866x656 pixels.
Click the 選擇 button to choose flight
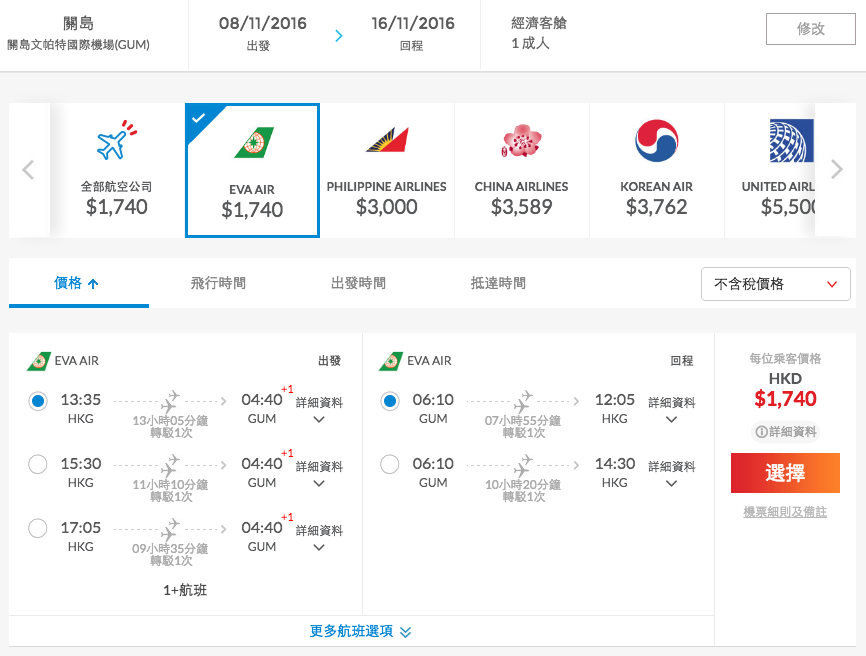[x=785, y=473]
